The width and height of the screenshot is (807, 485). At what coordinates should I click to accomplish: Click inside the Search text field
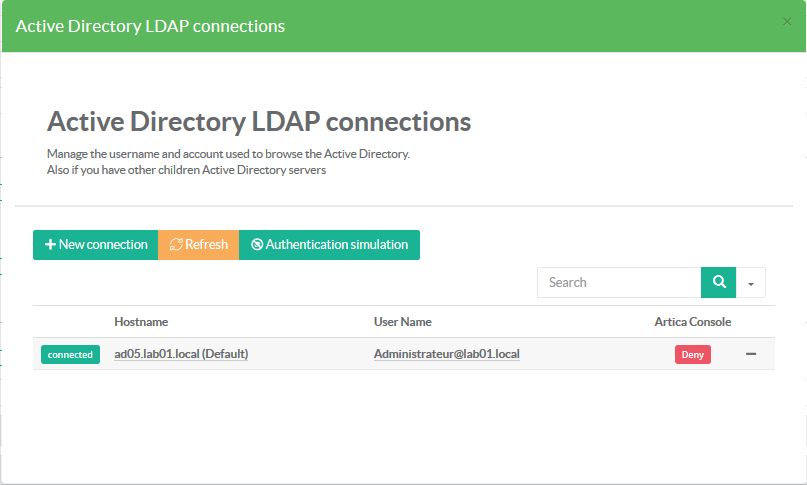pos(618,282)
